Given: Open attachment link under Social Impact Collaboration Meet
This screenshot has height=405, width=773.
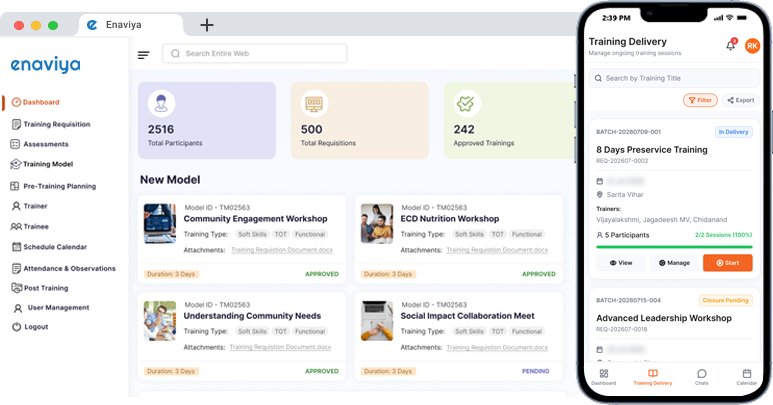Looking at the screenshot, I should (497, 347).
